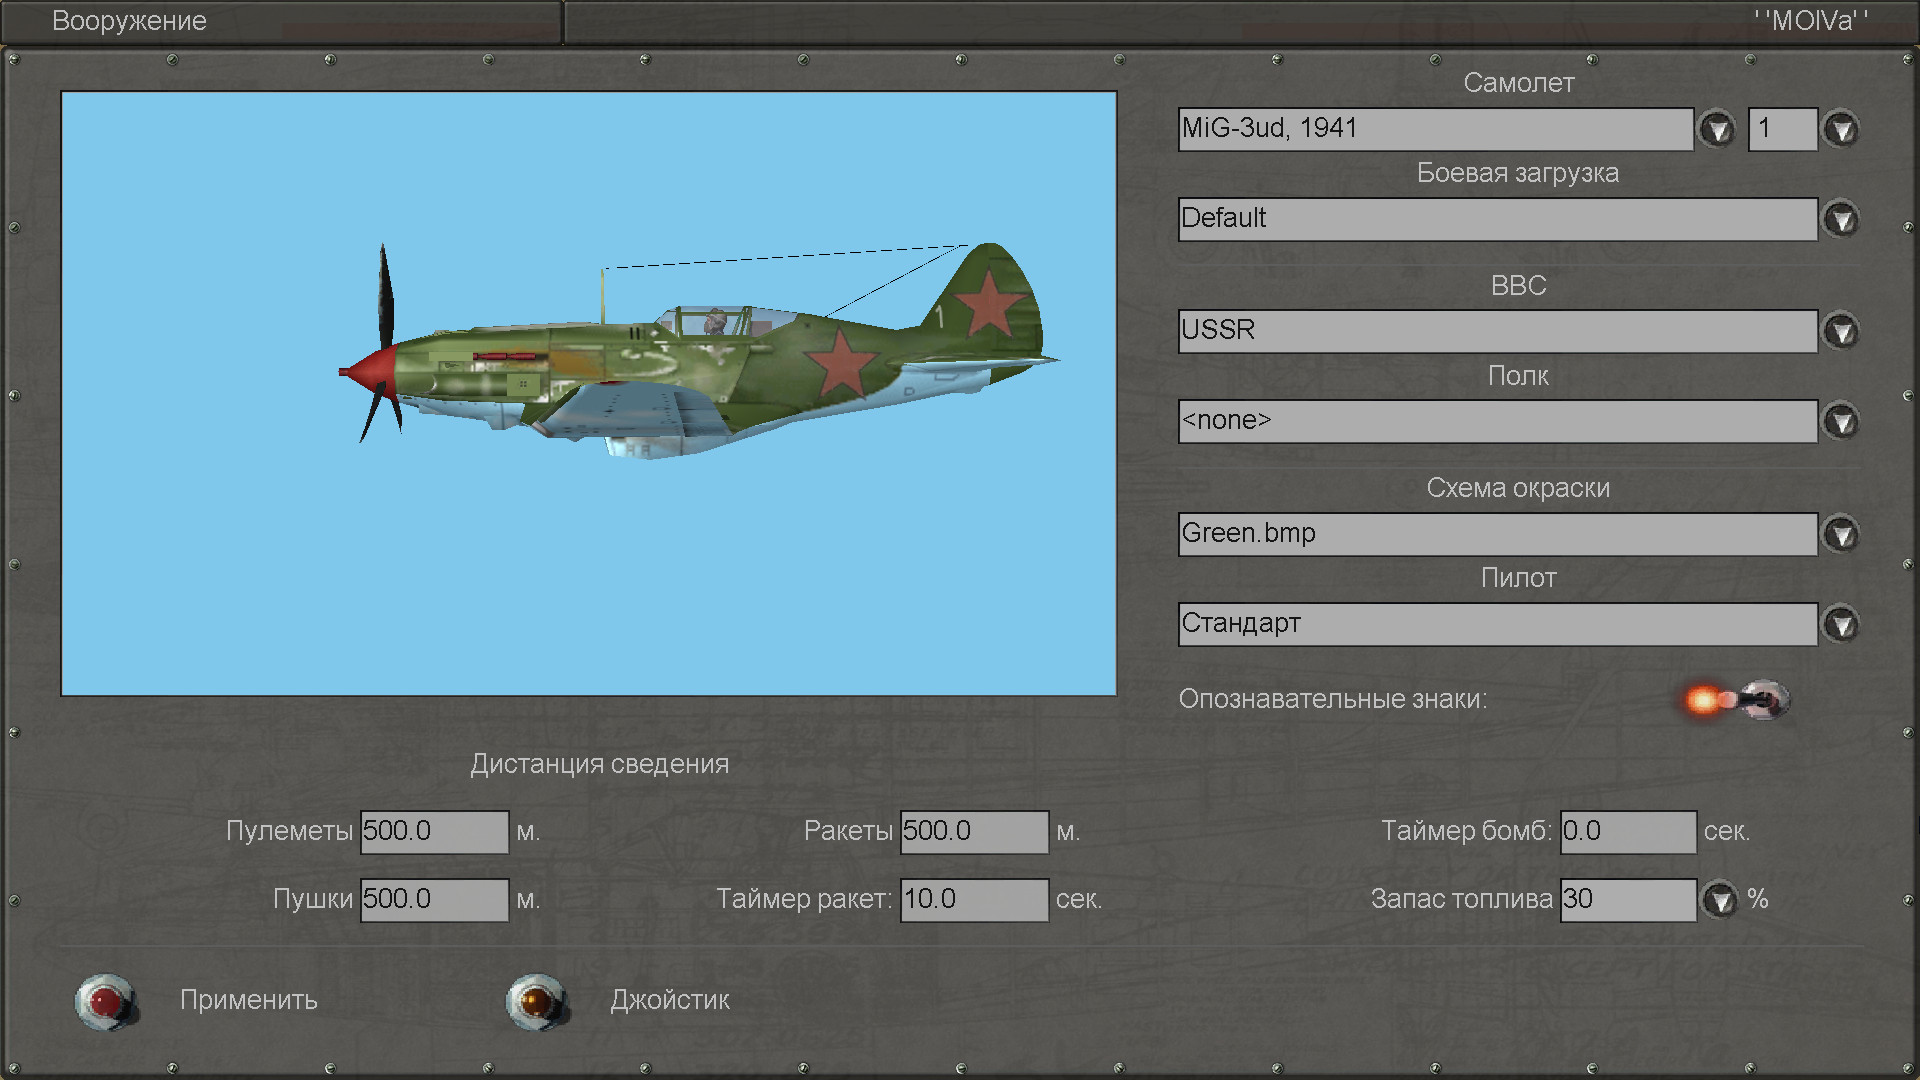Click the Таймер бомб input field
Screen dimensions: 1920x1080
pyautogui.click(x=1627, y=831)
